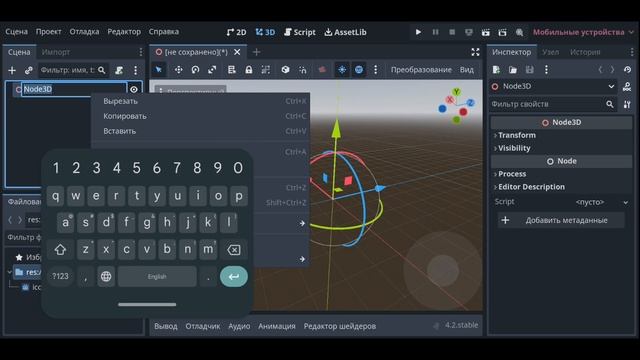Open Scene dock filter options menu

(x=136, y=70)
